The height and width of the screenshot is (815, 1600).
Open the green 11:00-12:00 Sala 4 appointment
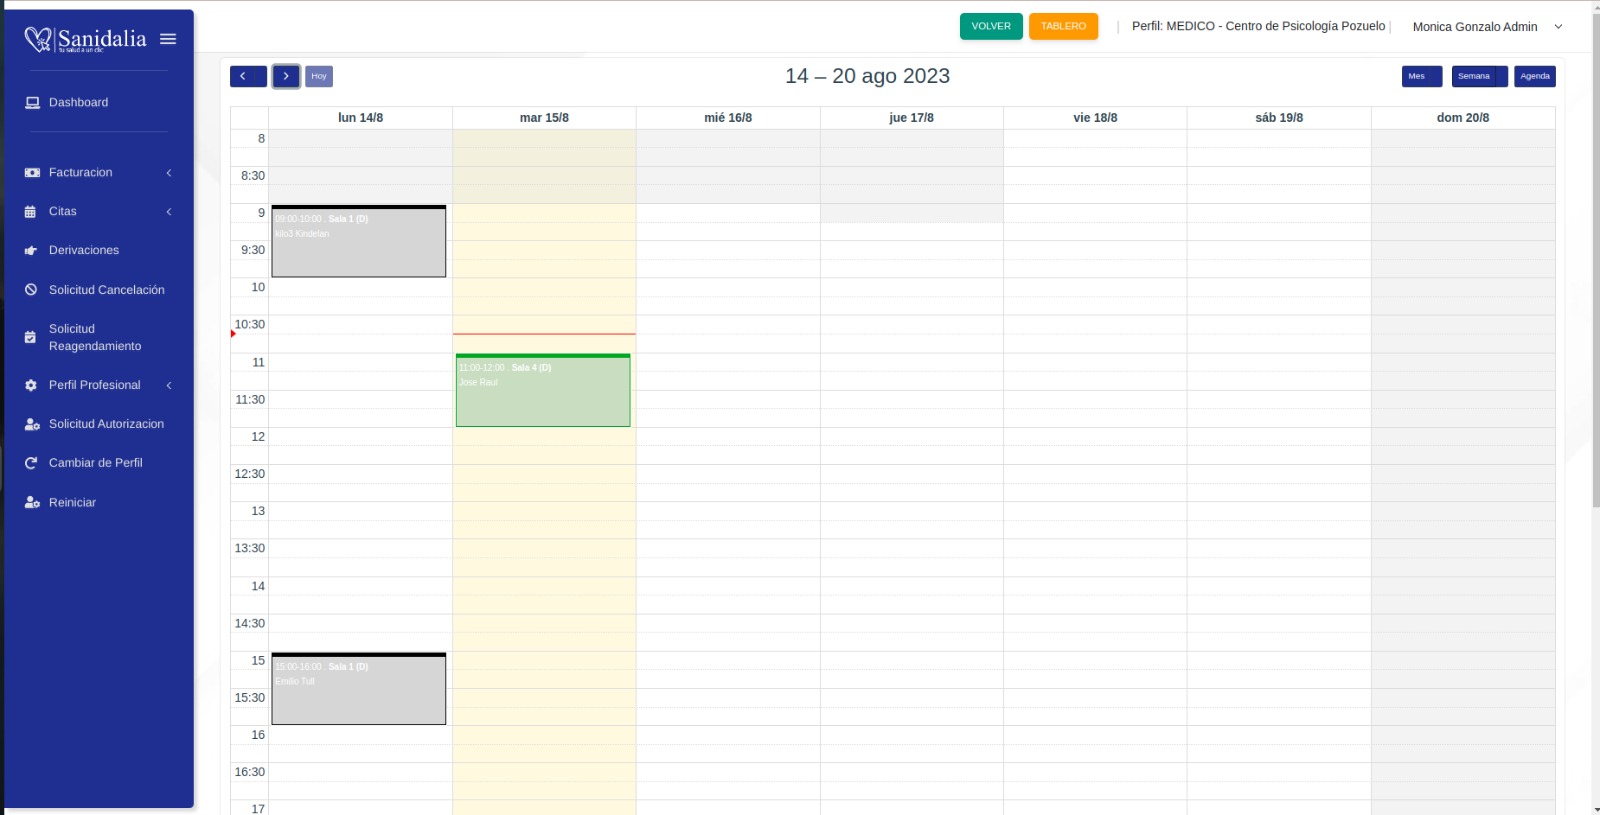[x=543, y=391]
